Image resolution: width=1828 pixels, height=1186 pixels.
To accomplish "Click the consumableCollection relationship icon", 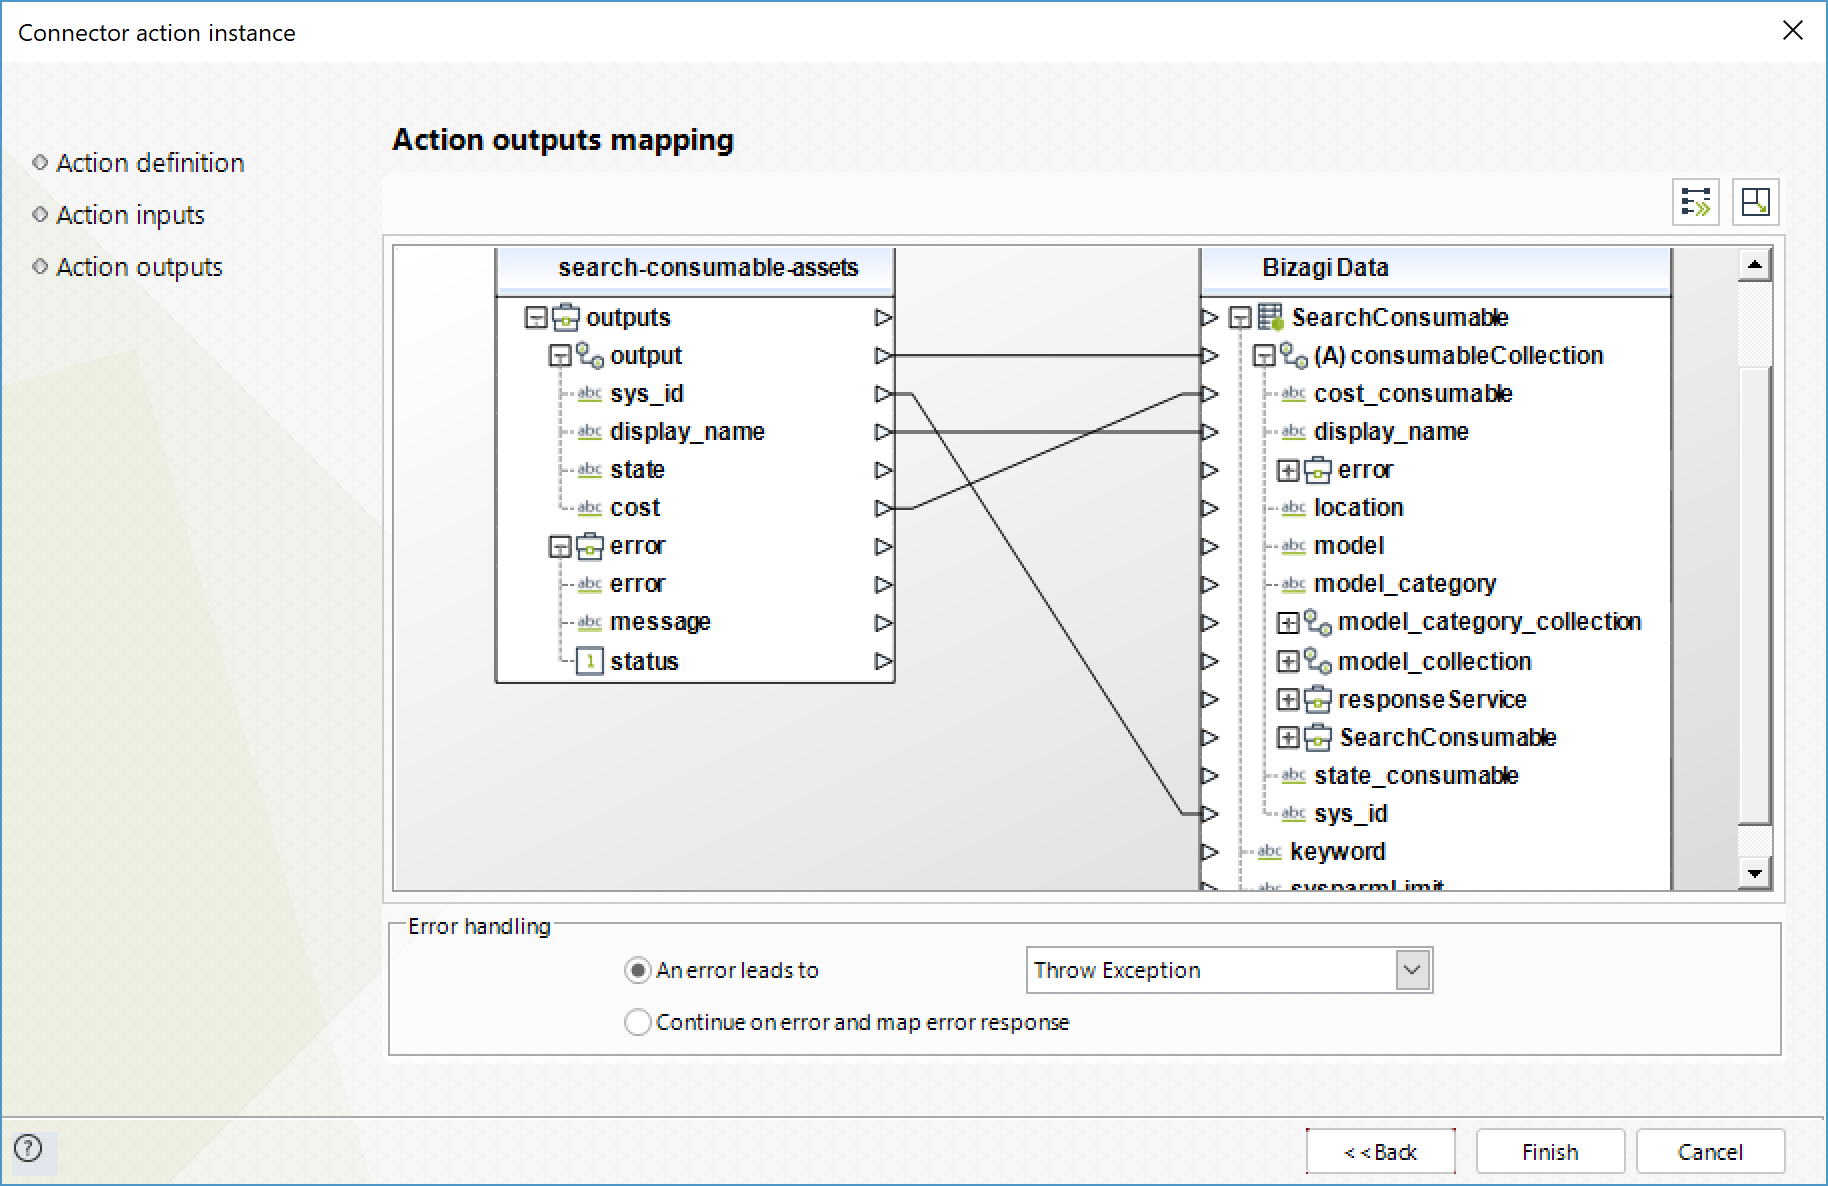I will point(1294,355).
